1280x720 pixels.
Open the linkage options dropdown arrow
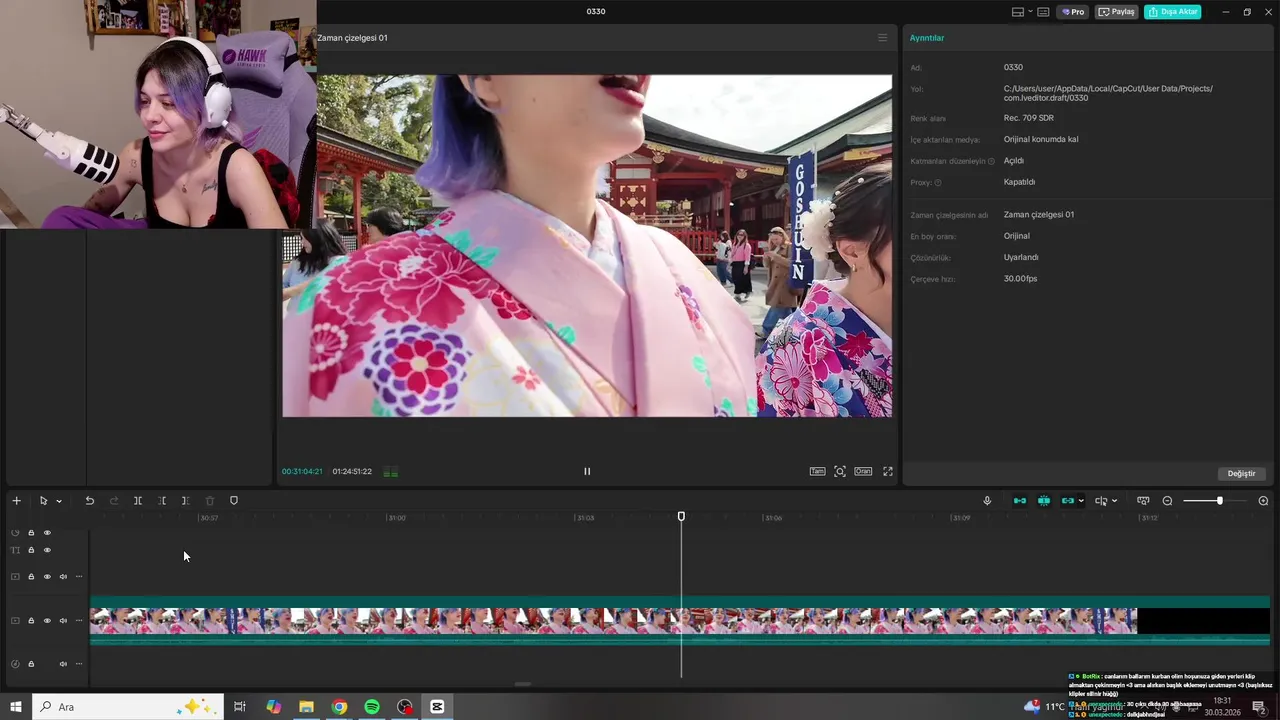(1081, 501)
